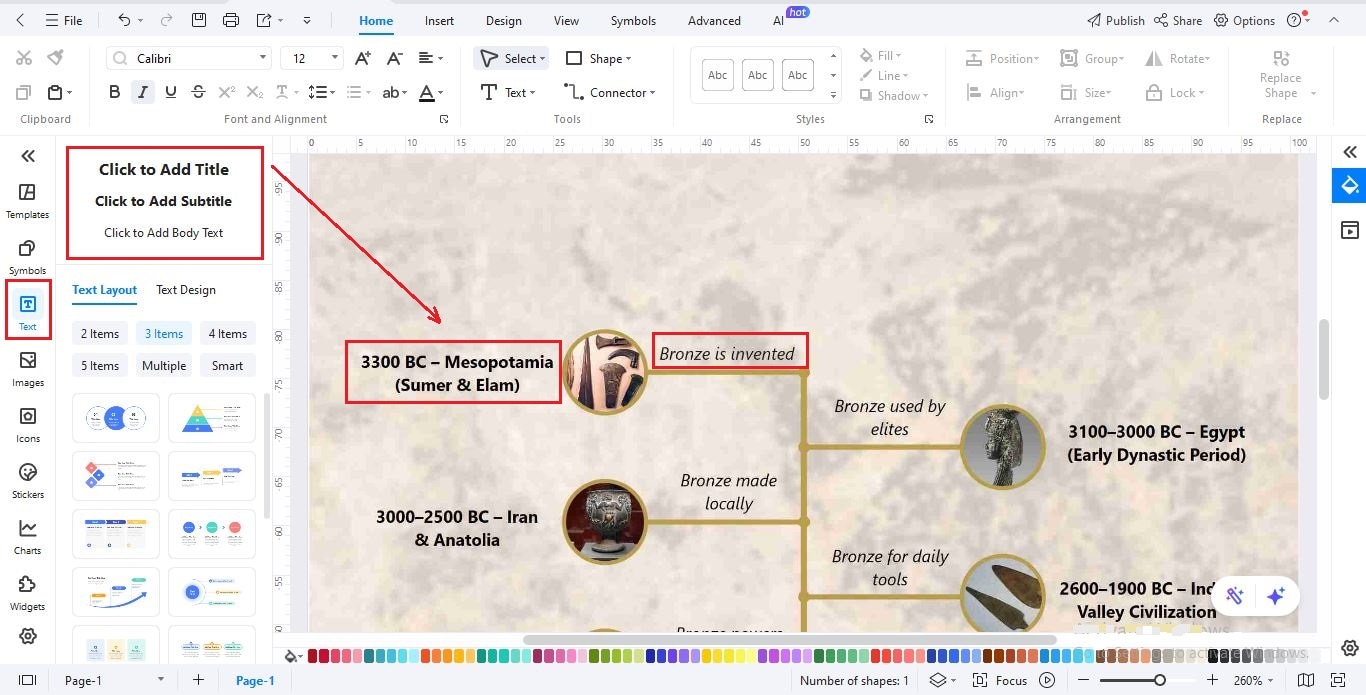Click the horizontal canvas scrollbar
This screenshot has height=695, width=1366.
pos(789,640)
